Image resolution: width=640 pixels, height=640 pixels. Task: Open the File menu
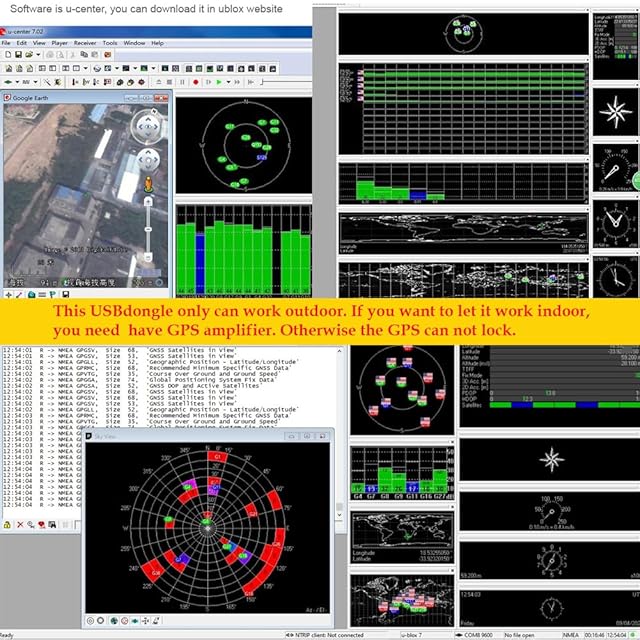[x=6, y=43]
